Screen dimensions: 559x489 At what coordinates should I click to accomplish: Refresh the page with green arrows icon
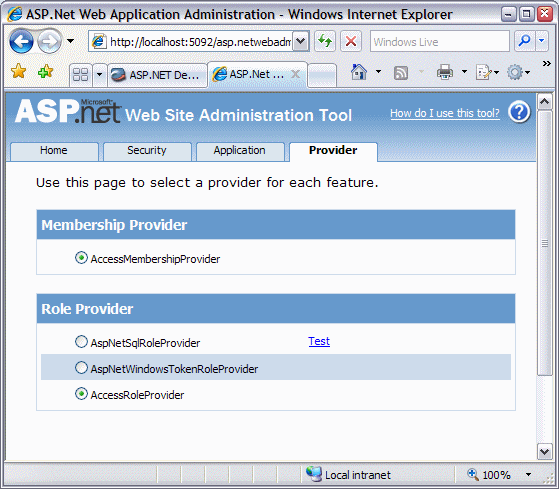coord(325,41)
